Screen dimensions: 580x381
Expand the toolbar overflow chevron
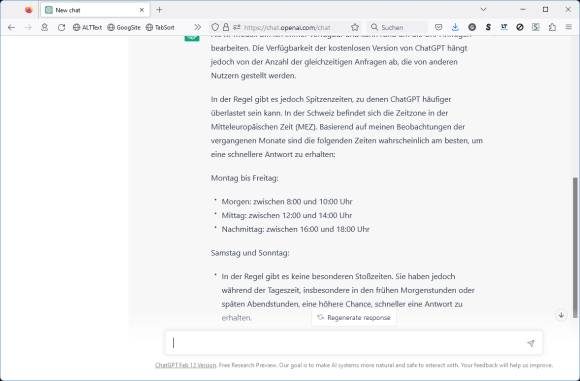point(198,27)
